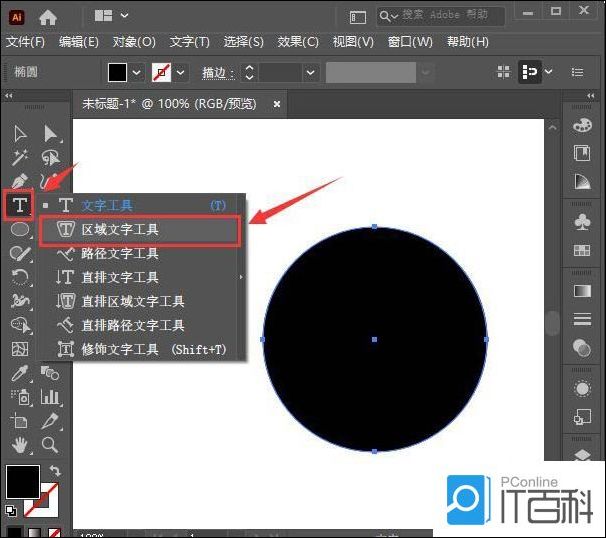
Task: Open the 选择(S) menu
Action: 243,41
